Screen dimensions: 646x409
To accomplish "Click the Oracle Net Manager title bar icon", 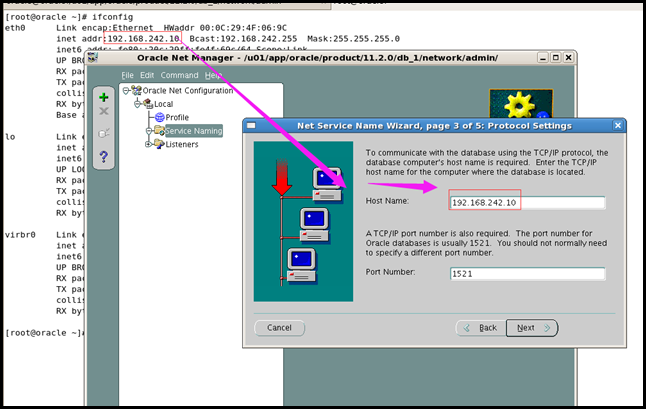I will click(x=93, y=58).
